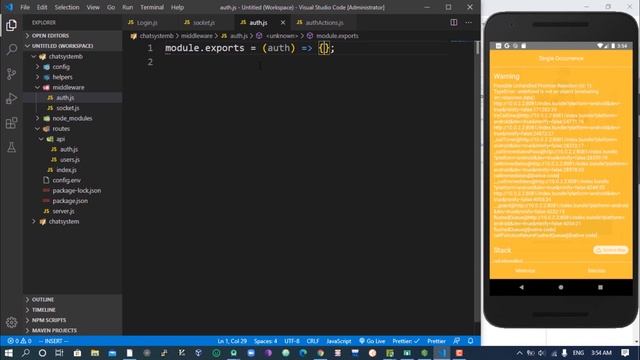The image size is (640, 360).
Task: Expand the helpers folder
Action: 73,77
